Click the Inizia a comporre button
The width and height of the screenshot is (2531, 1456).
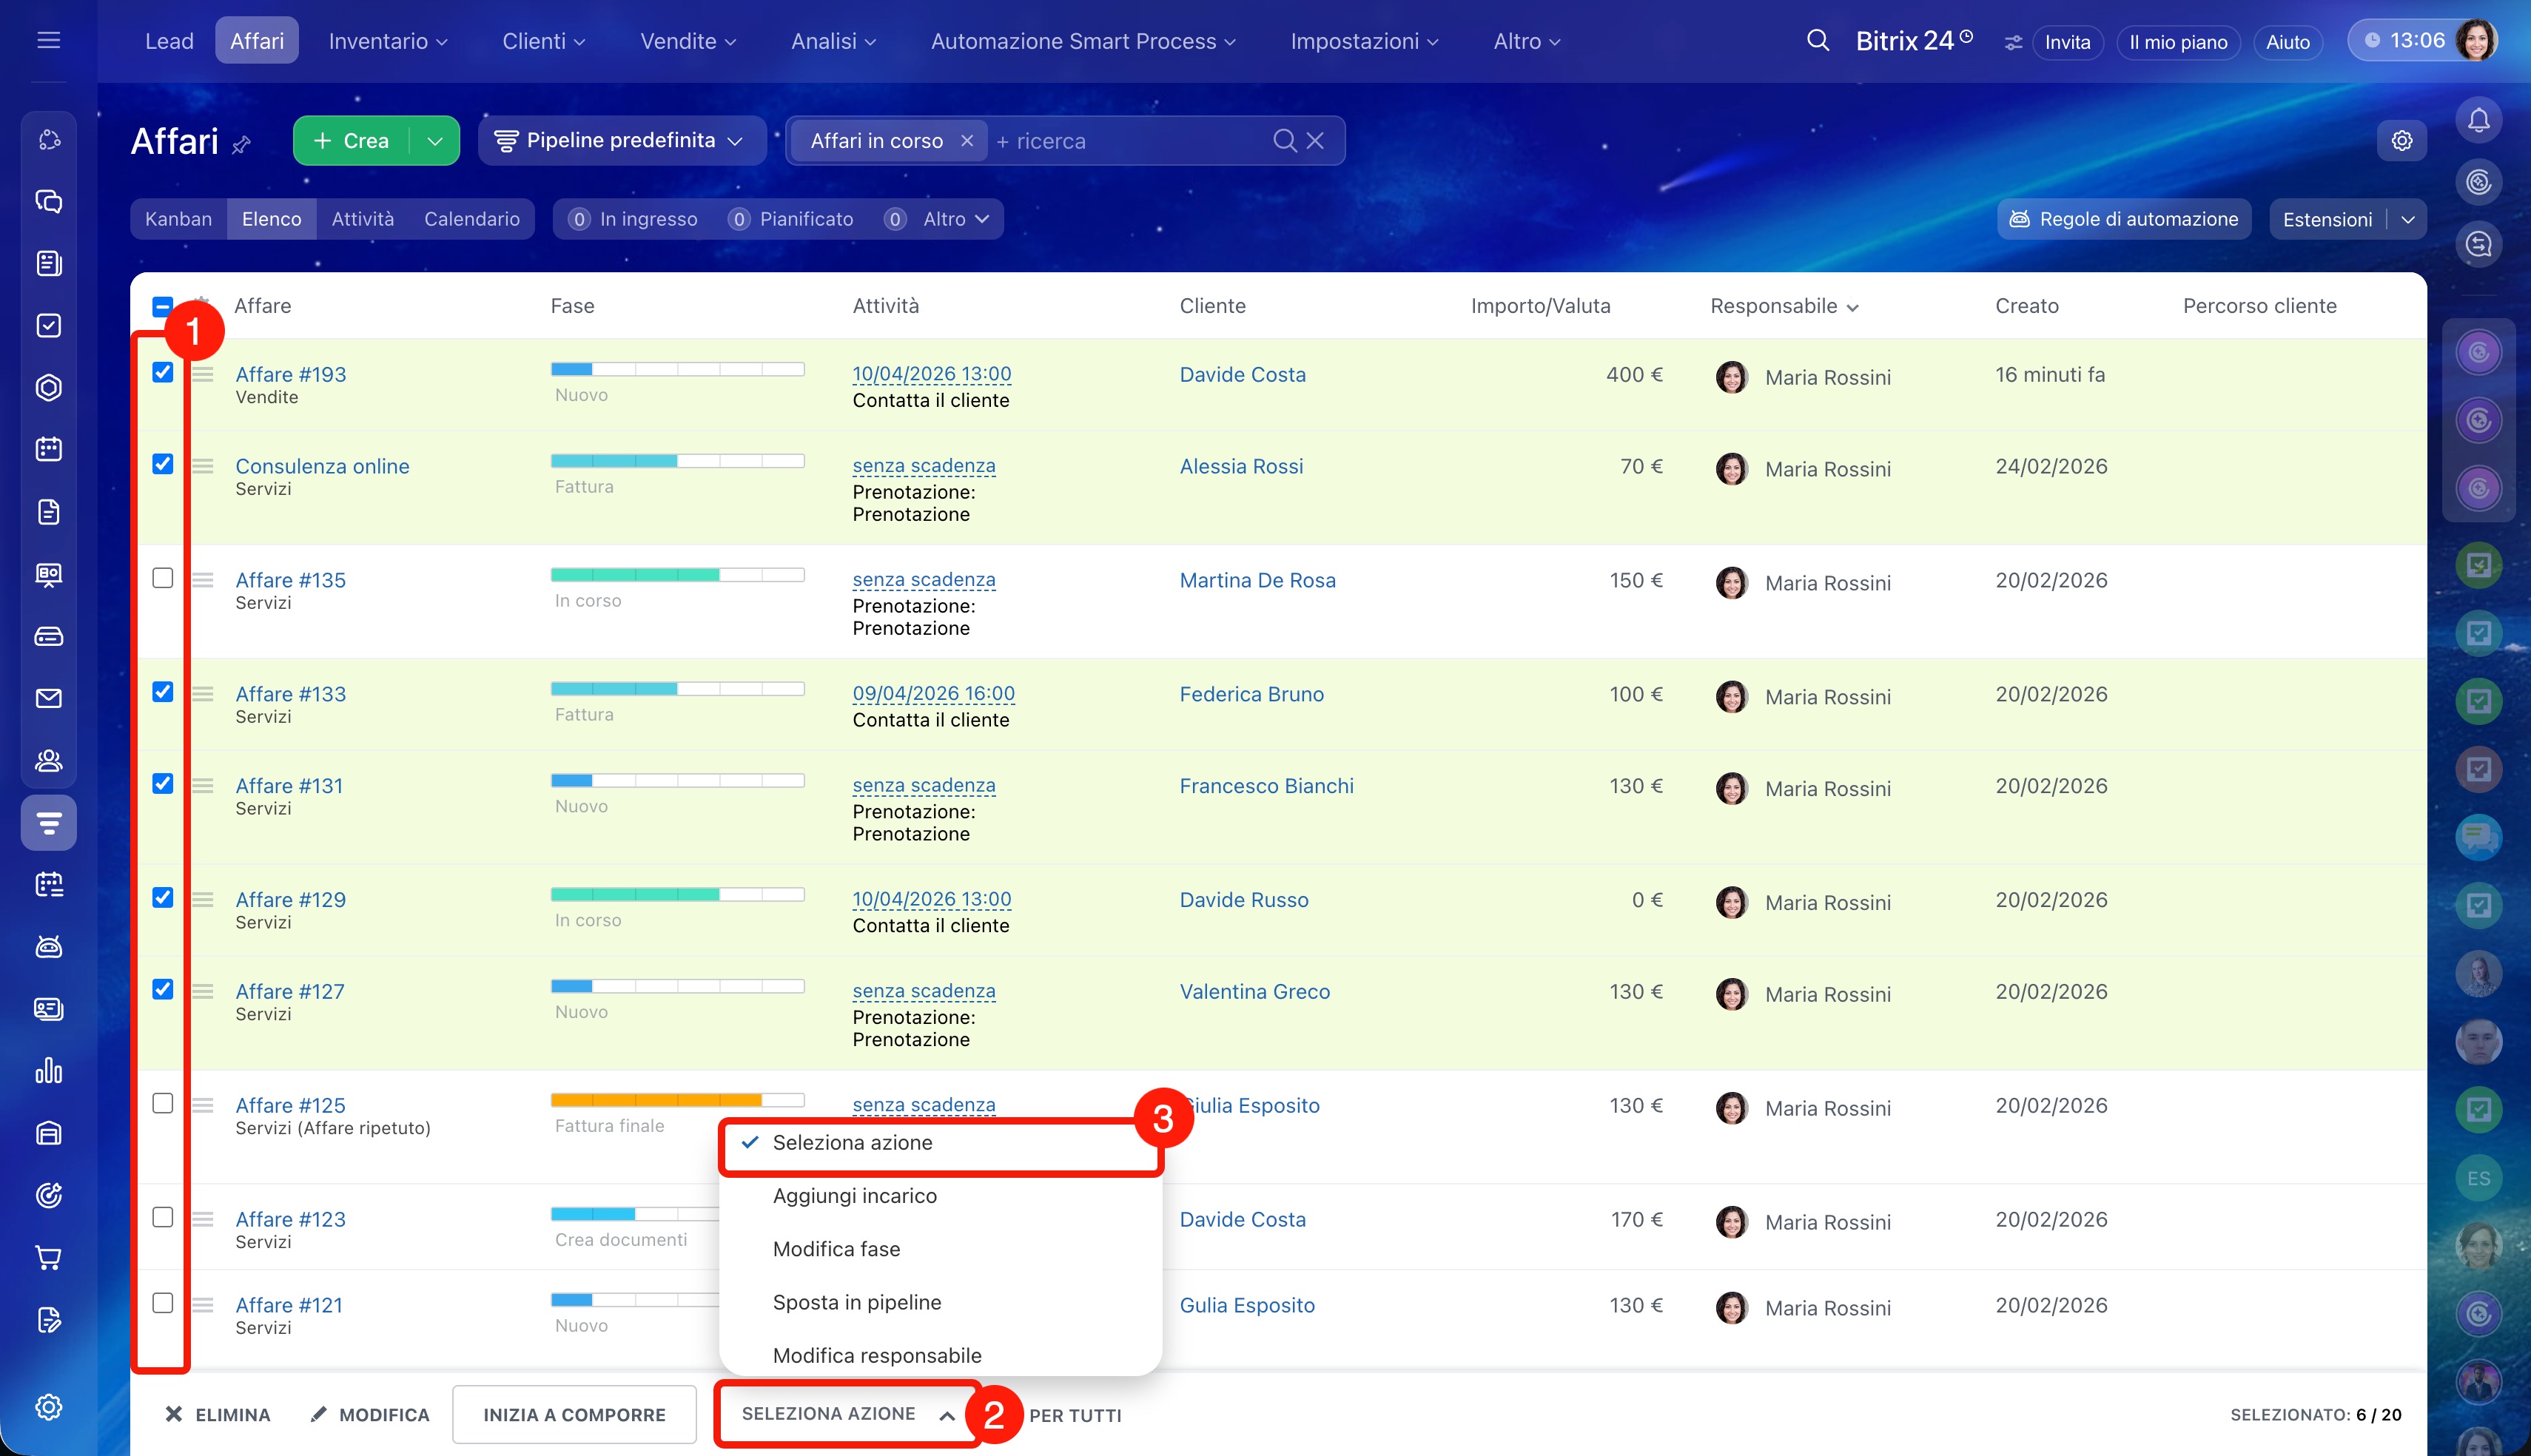coord(574,1414)
